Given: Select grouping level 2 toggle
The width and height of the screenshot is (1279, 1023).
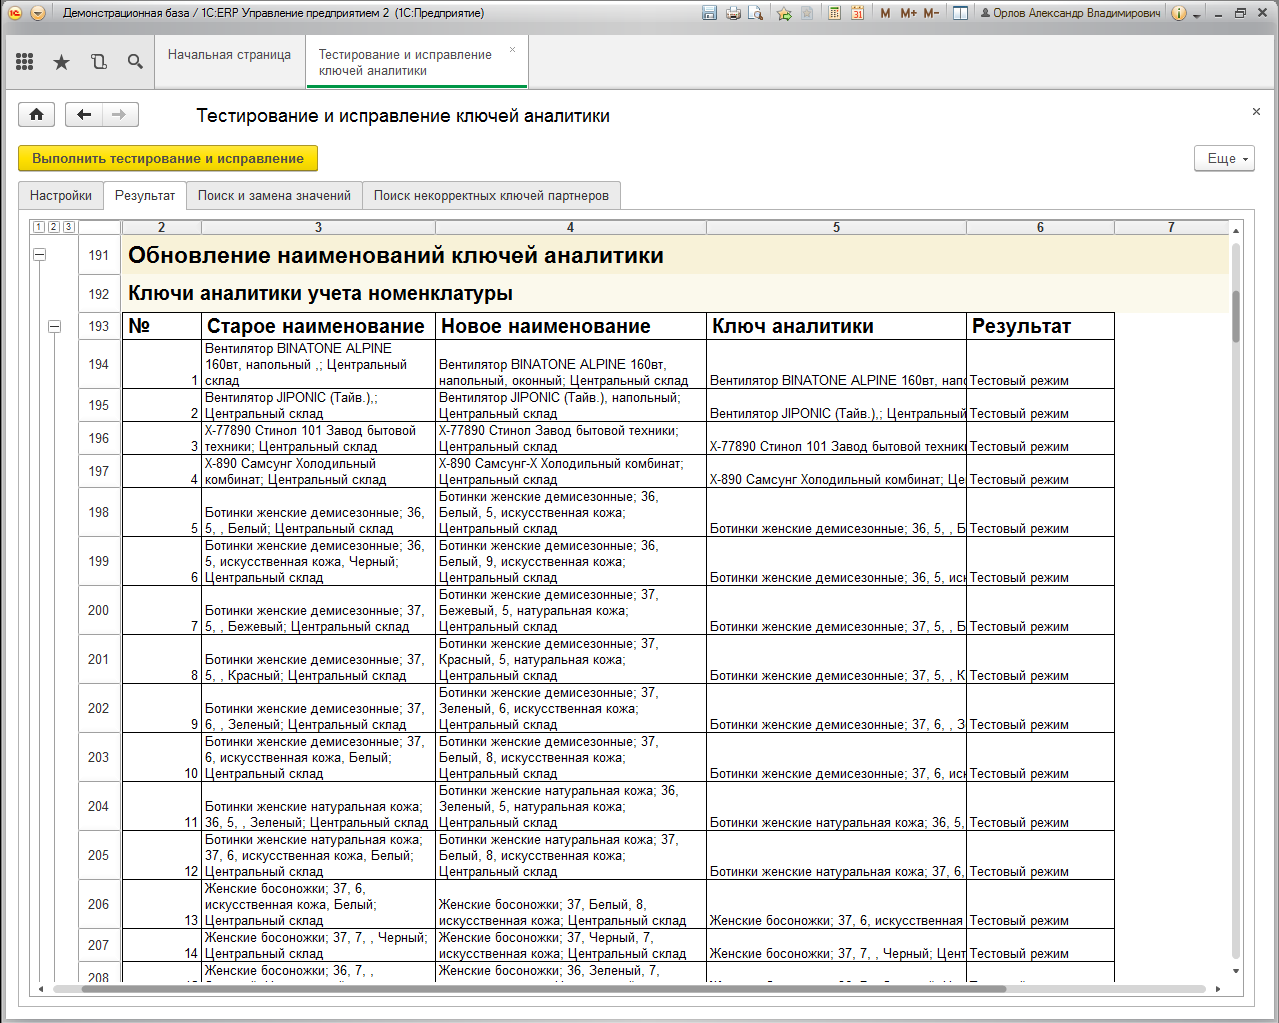Looking at the screenshot, I should [x=53, y=227].
